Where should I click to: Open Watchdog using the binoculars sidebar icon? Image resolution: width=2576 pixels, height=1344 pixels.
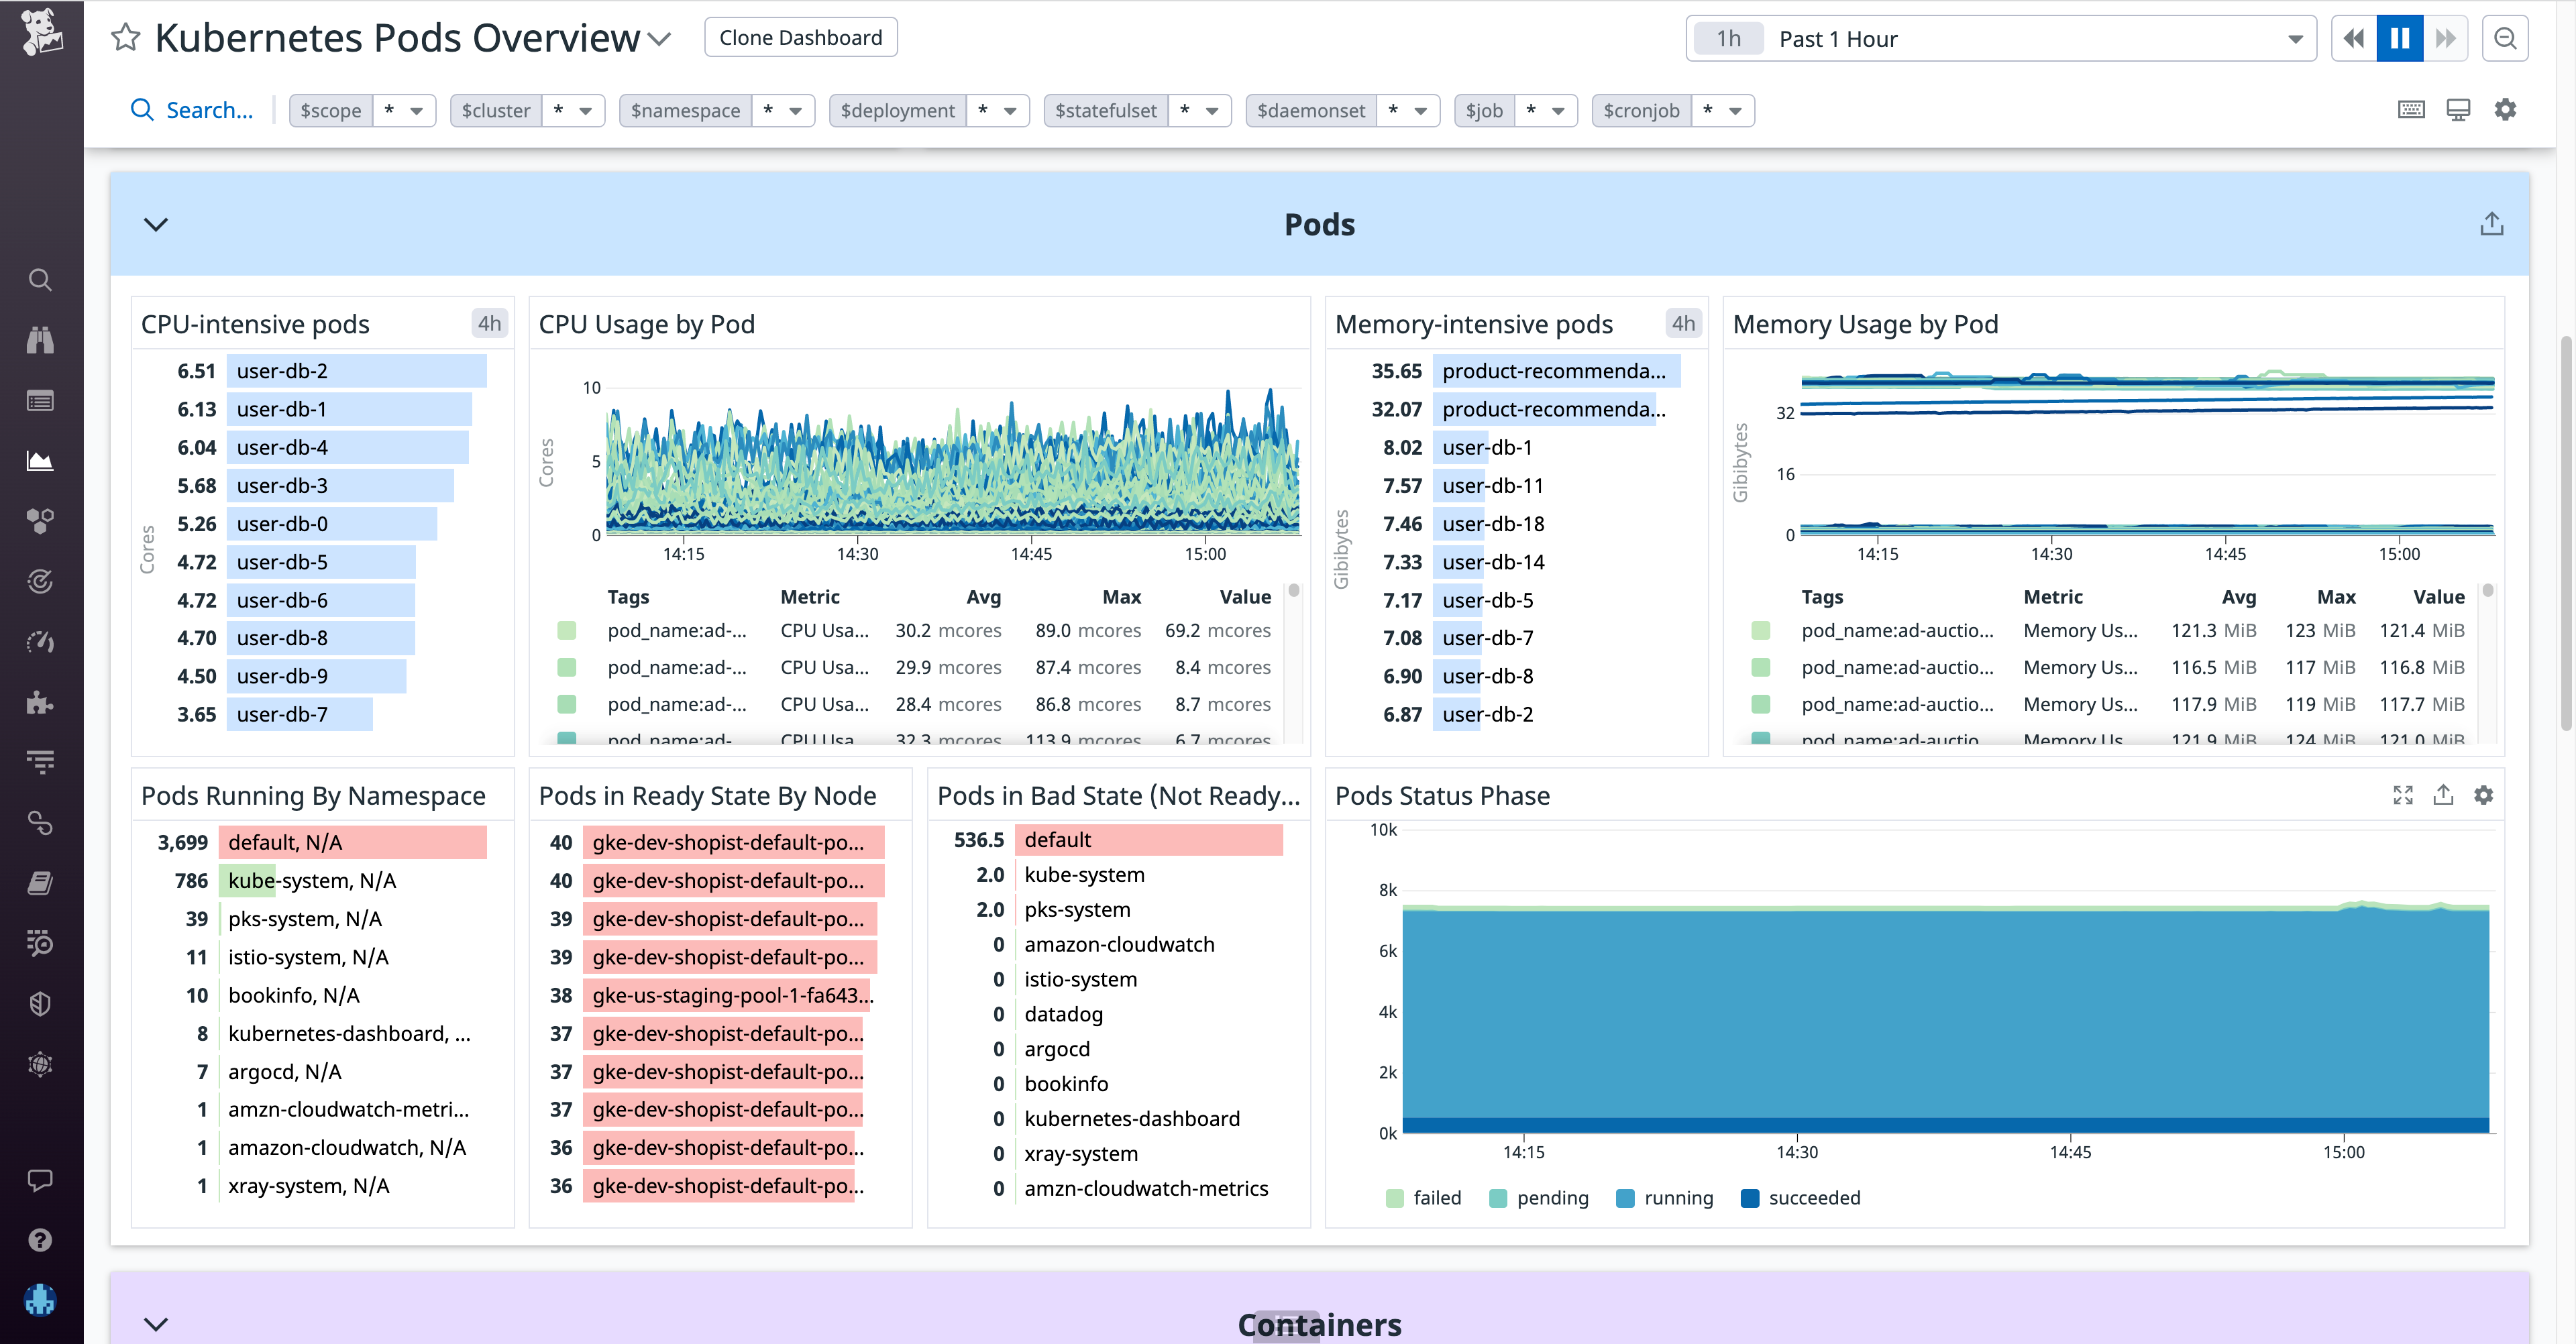click(x=40, y=340)
